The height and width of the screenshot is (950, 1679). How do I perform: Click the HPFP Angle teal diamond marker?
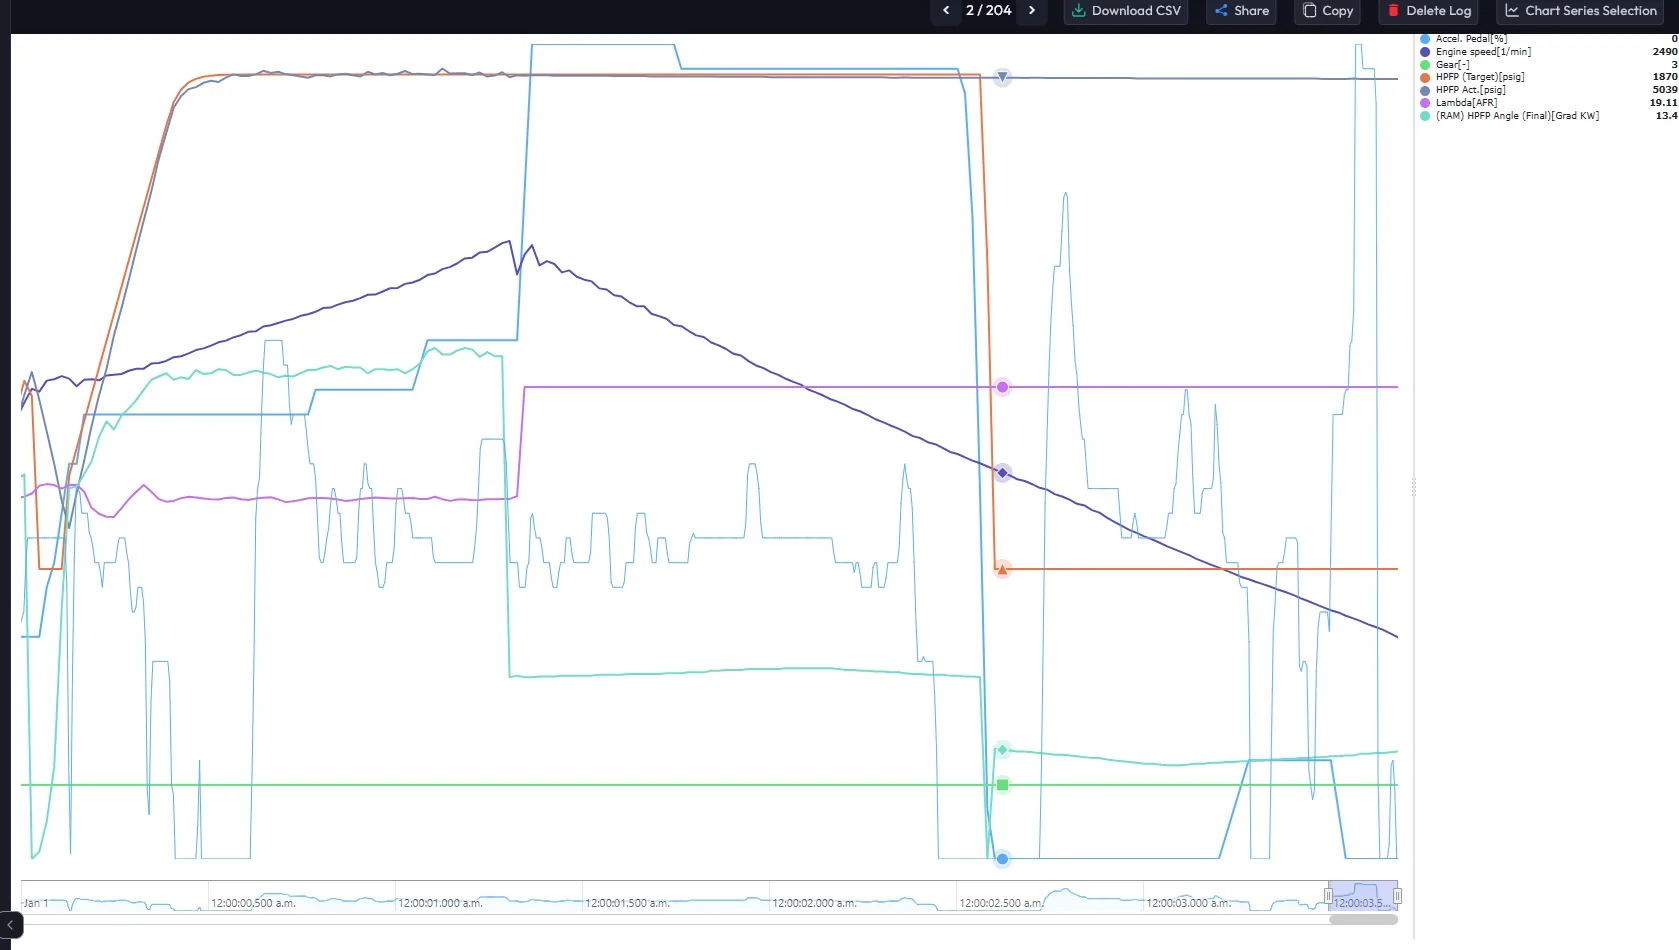(x=1002, y=750)
